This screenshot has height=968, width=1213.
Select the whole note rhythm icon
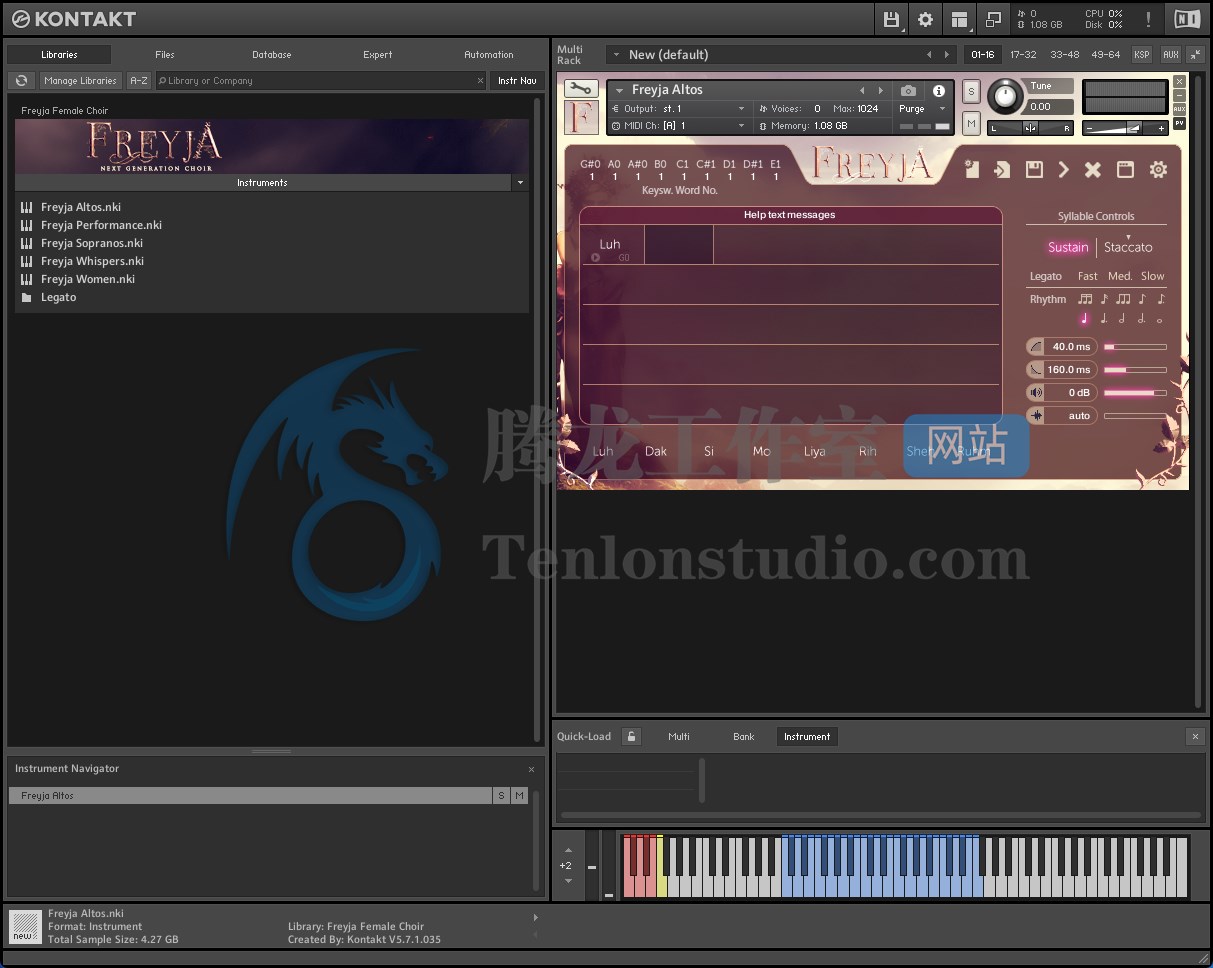[1160, 320]
